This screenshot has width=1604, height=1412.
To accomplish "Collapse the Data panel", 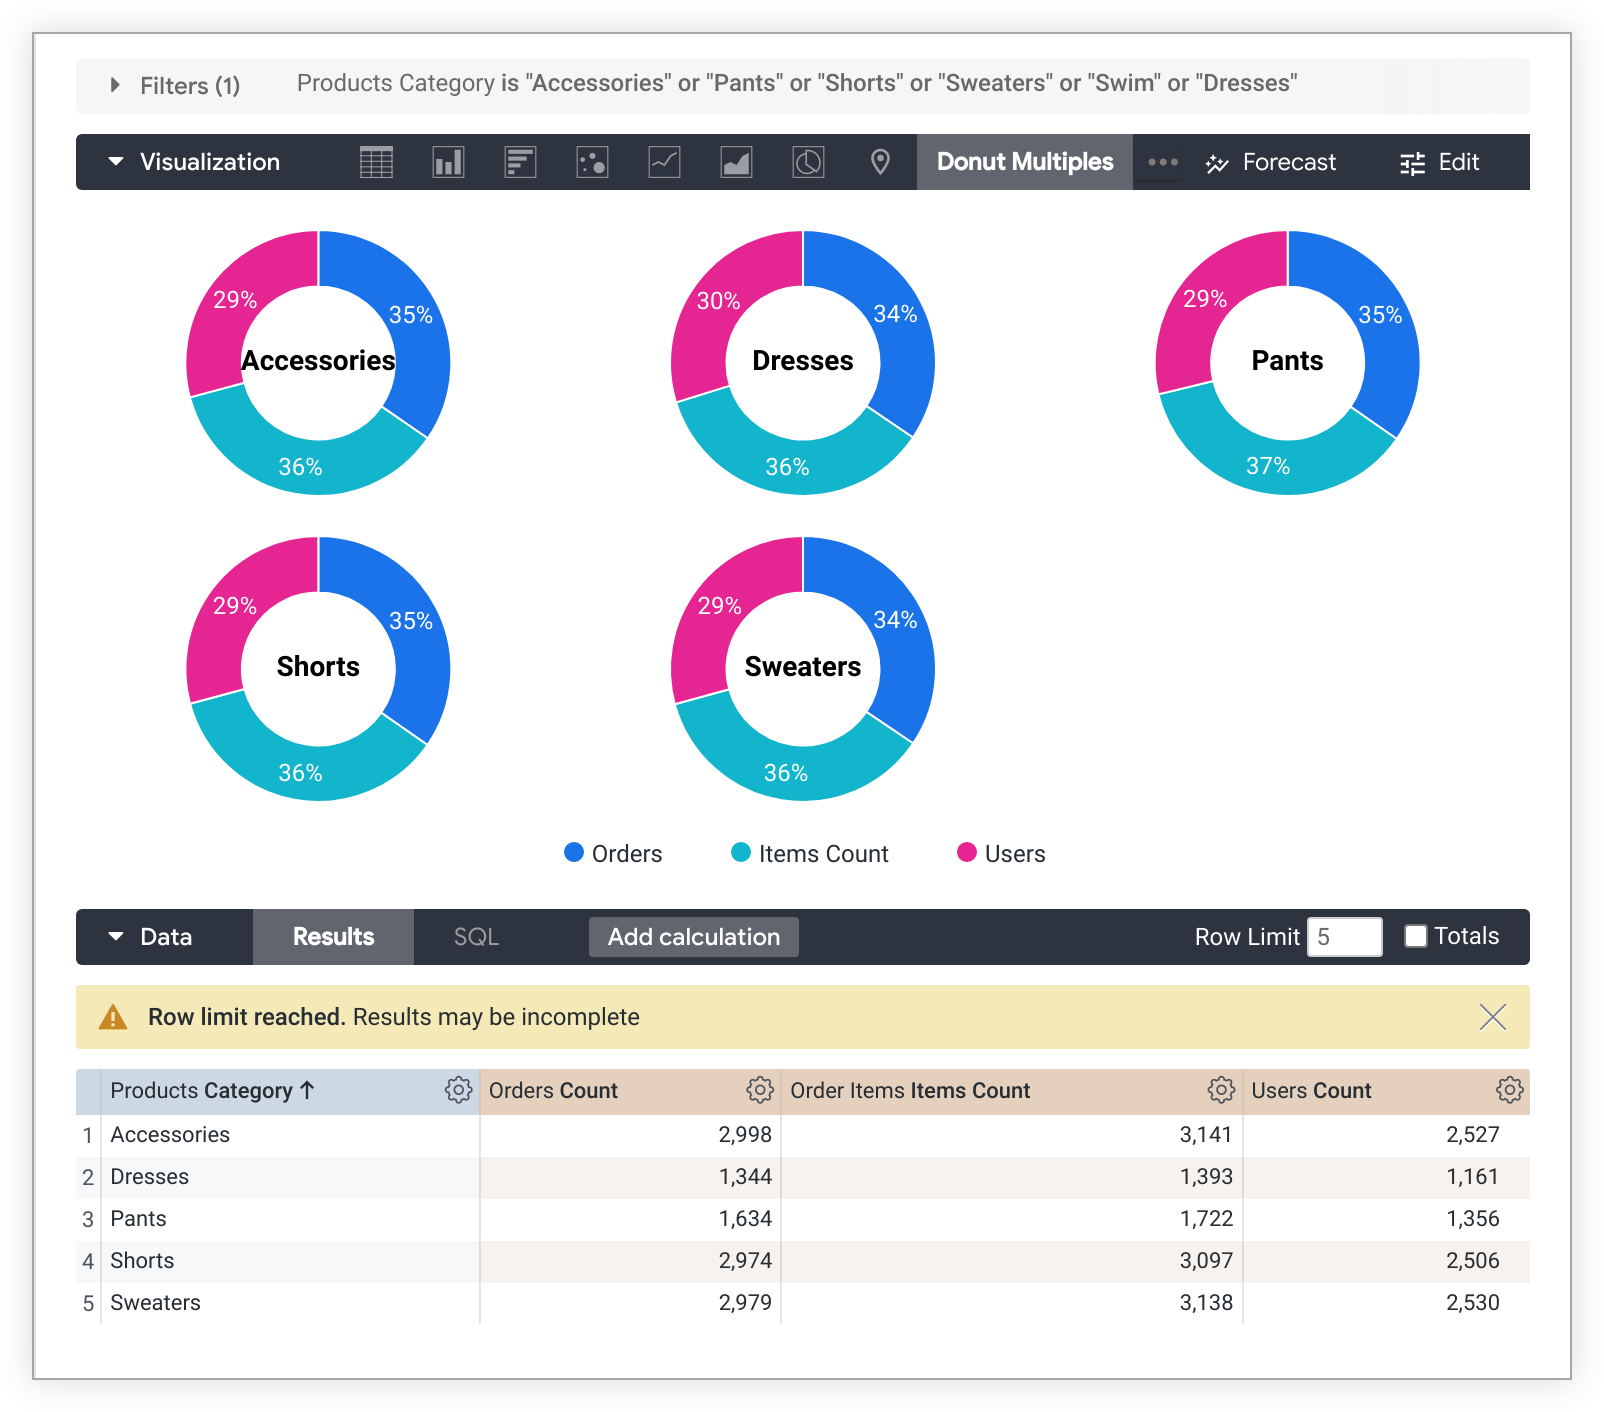I will pos(116,937).
